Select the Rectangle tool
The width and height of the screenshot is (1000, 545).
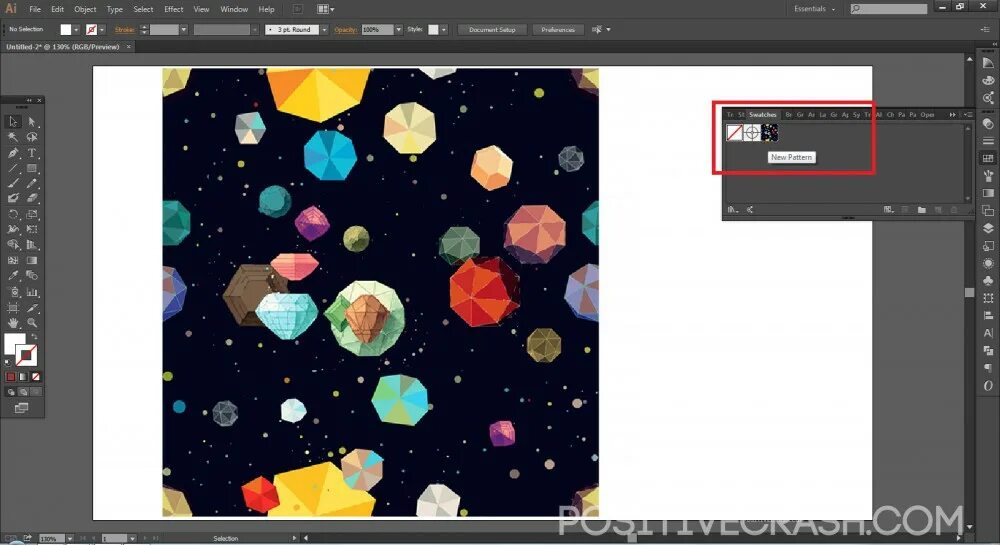tap(32, 168)
